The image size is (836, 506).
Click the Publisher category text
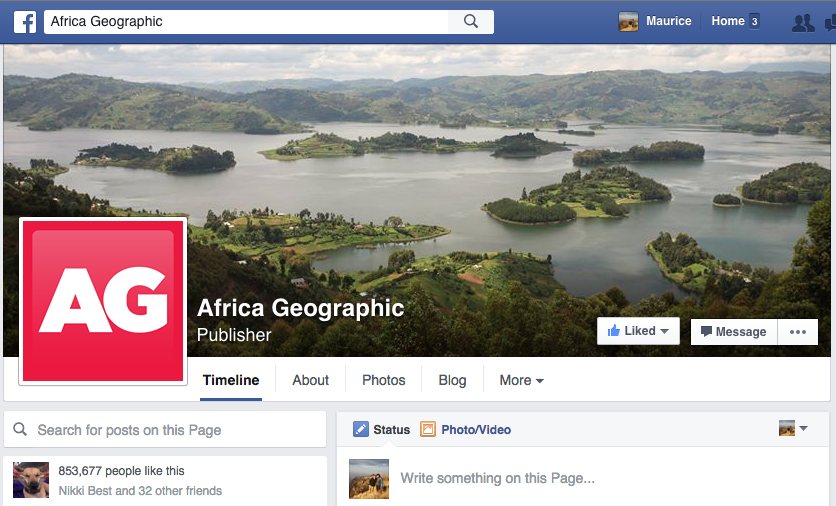pos(234,335)
